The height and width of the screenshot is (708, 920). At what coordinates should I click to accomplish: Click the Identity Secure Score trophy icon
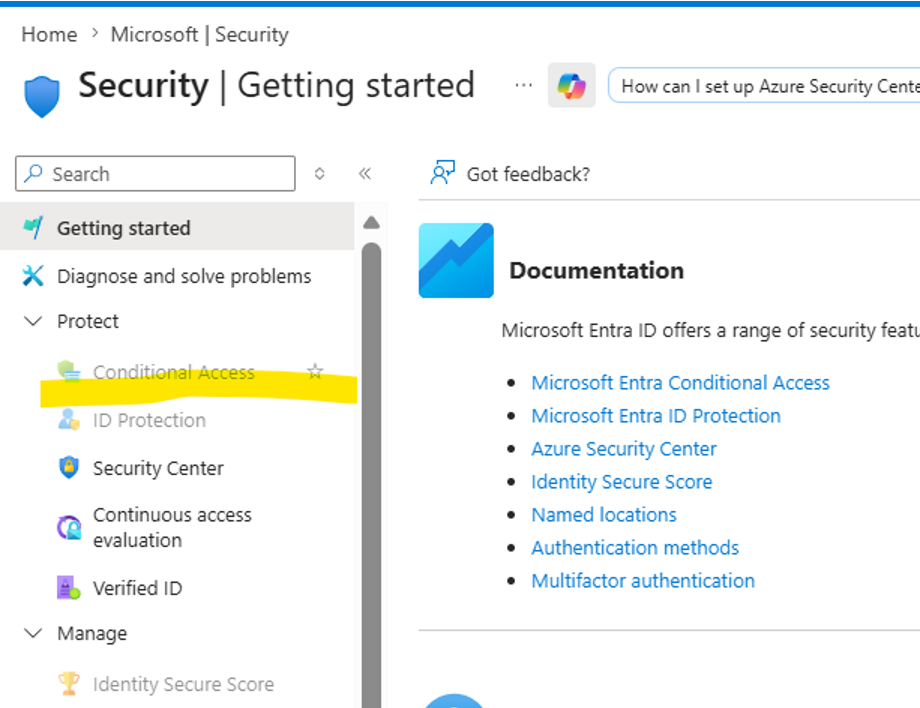pos(69,683)
